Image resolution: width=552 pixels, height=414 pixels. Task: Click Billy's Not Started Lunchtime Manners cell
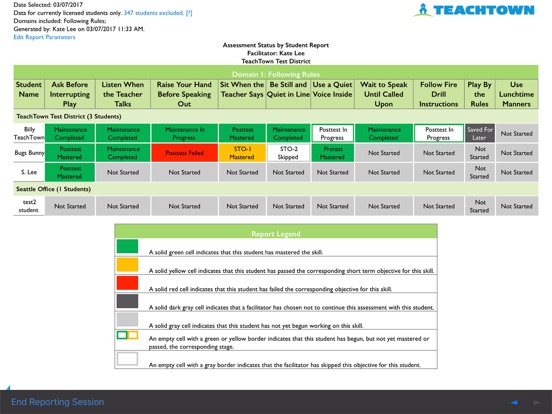[x=517, y=133]
